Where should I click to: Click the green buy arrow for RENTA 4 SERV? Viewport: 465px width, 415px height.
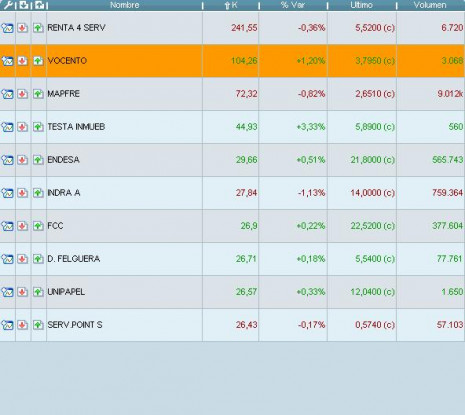pos(38,28)
